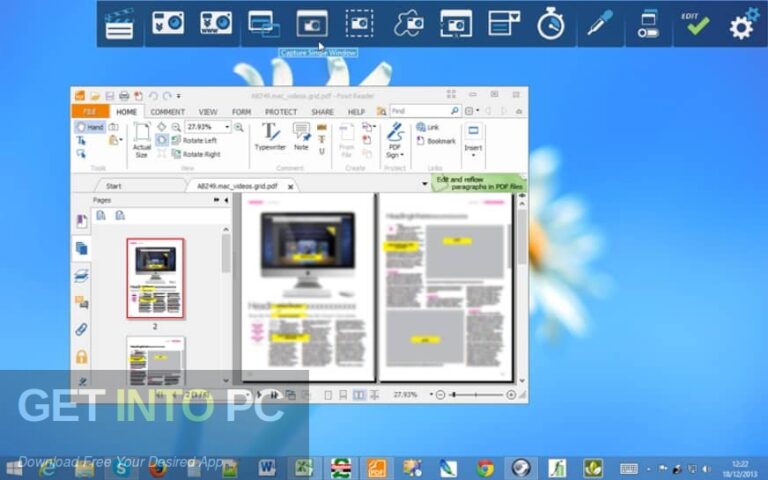Image resolution: width=768 pixels, height=480 pixels.
Task: Switch to the Start document tab
Action: (x=114, y=186)
